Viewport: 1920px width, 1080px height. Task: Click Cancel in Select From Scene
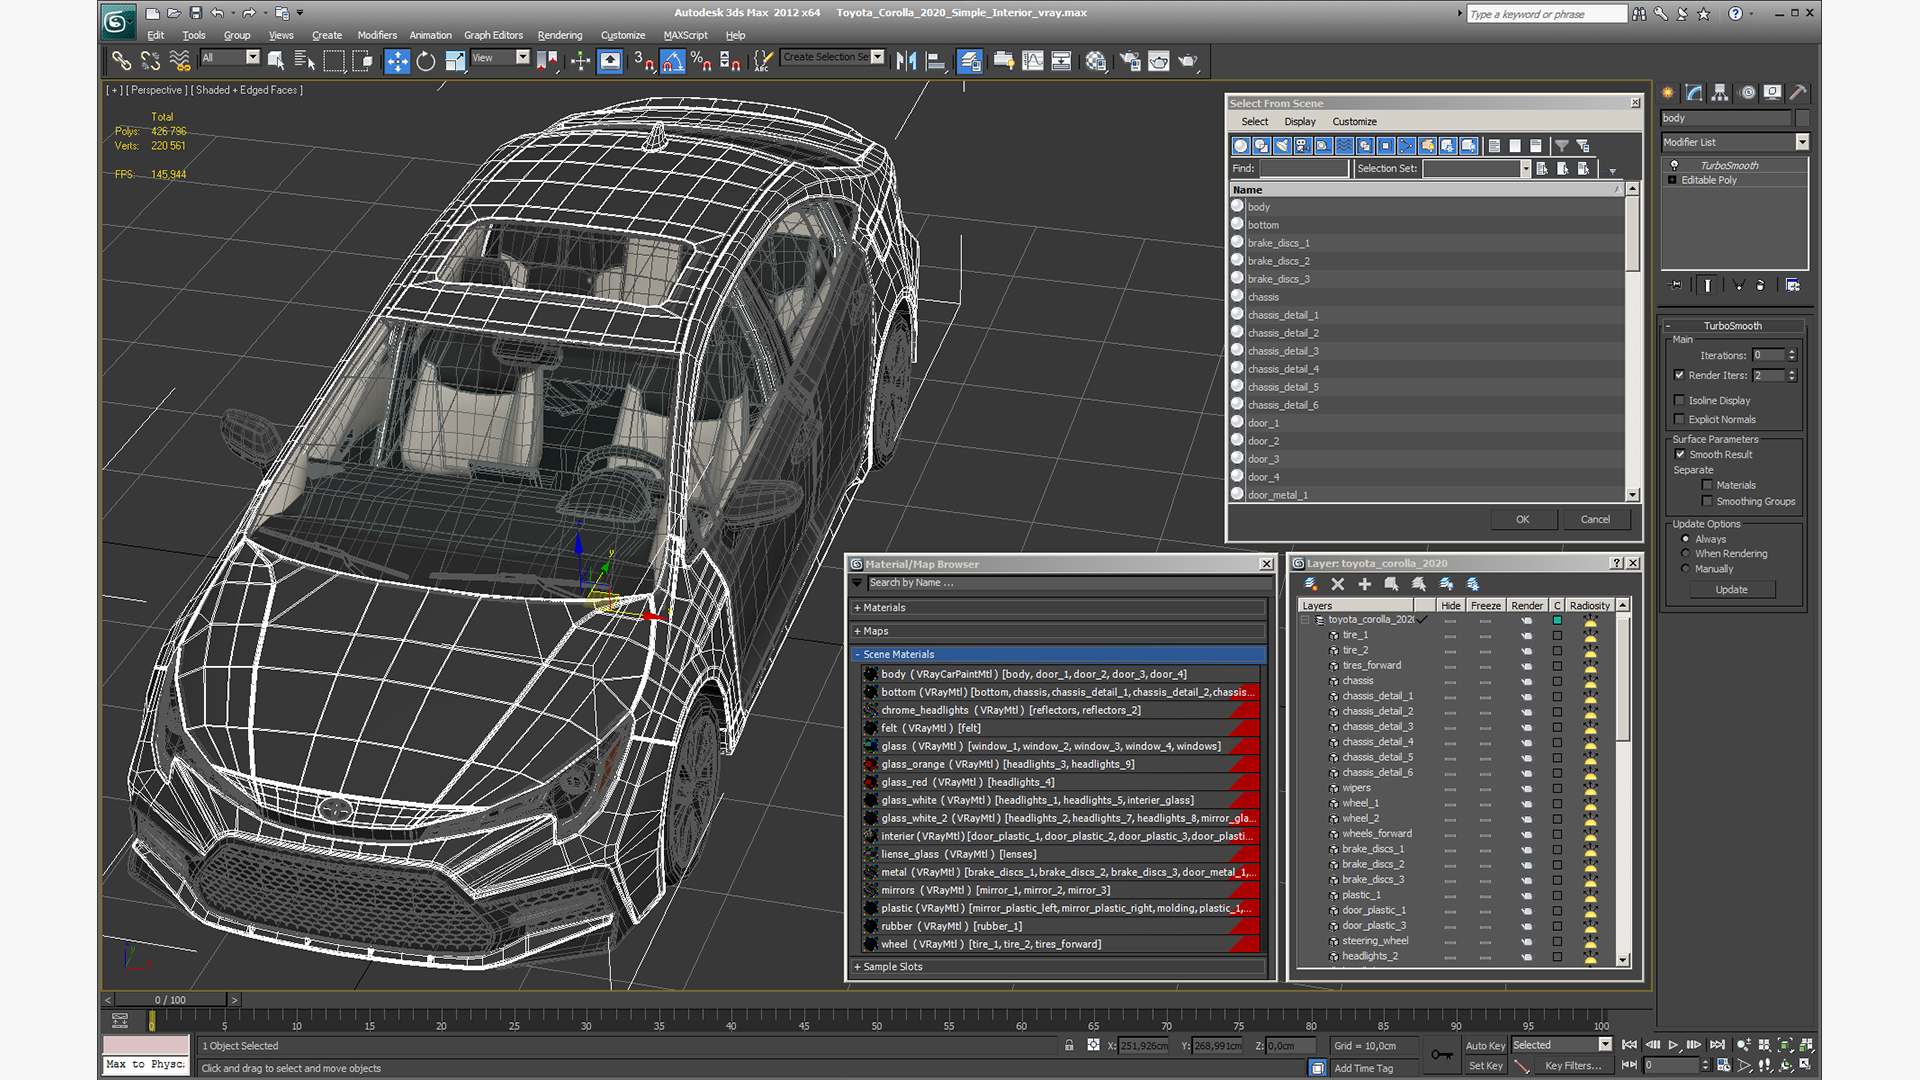(x=1595, y=519)
